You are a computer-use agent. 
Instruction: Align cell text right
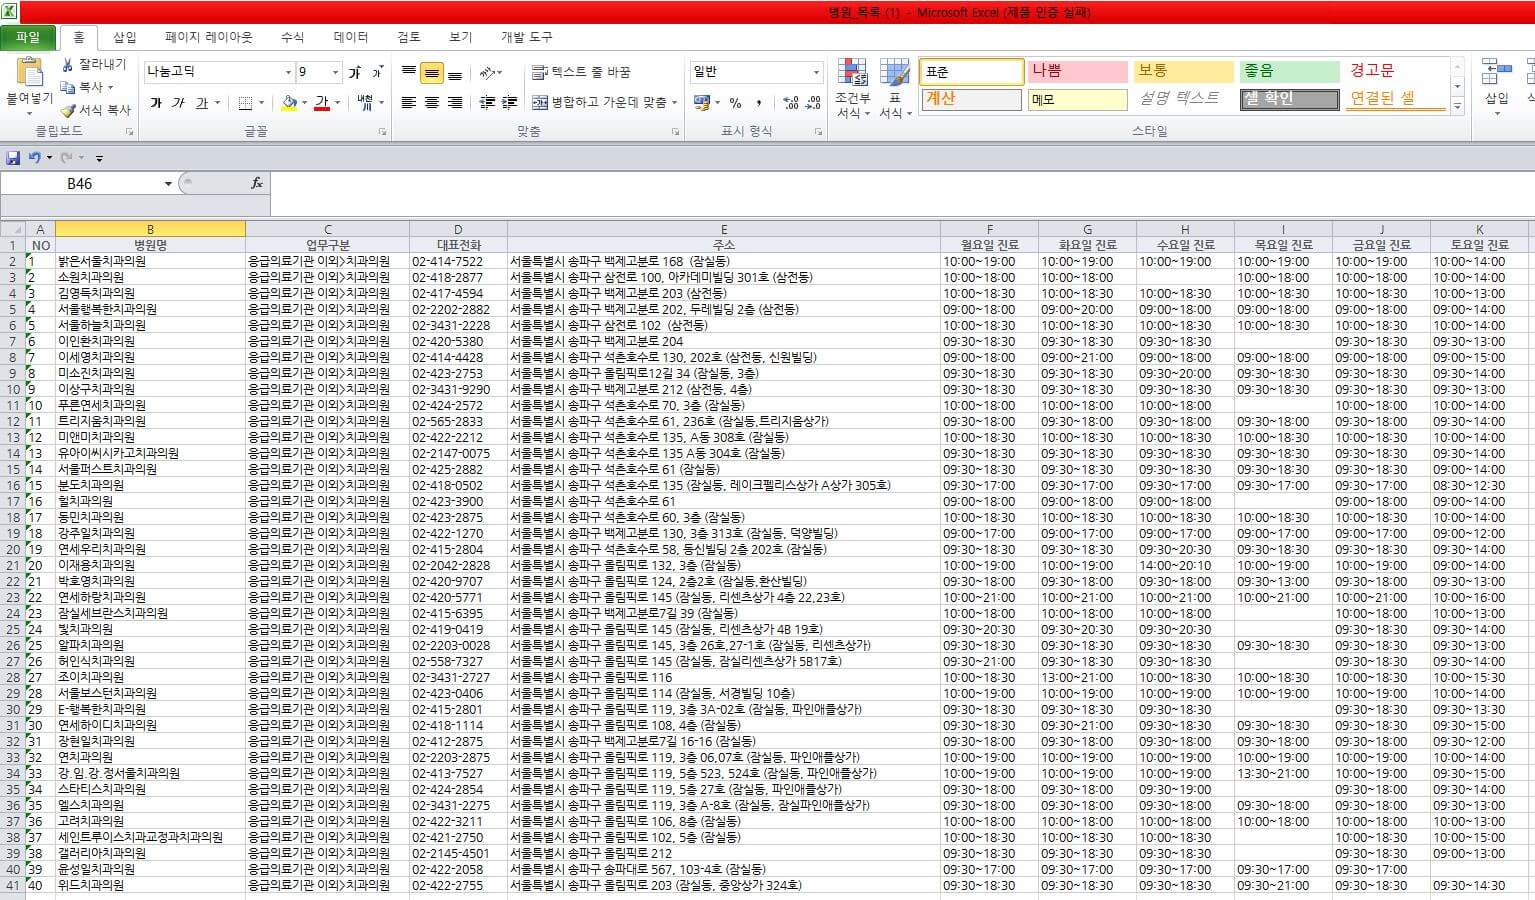point(455,102)
